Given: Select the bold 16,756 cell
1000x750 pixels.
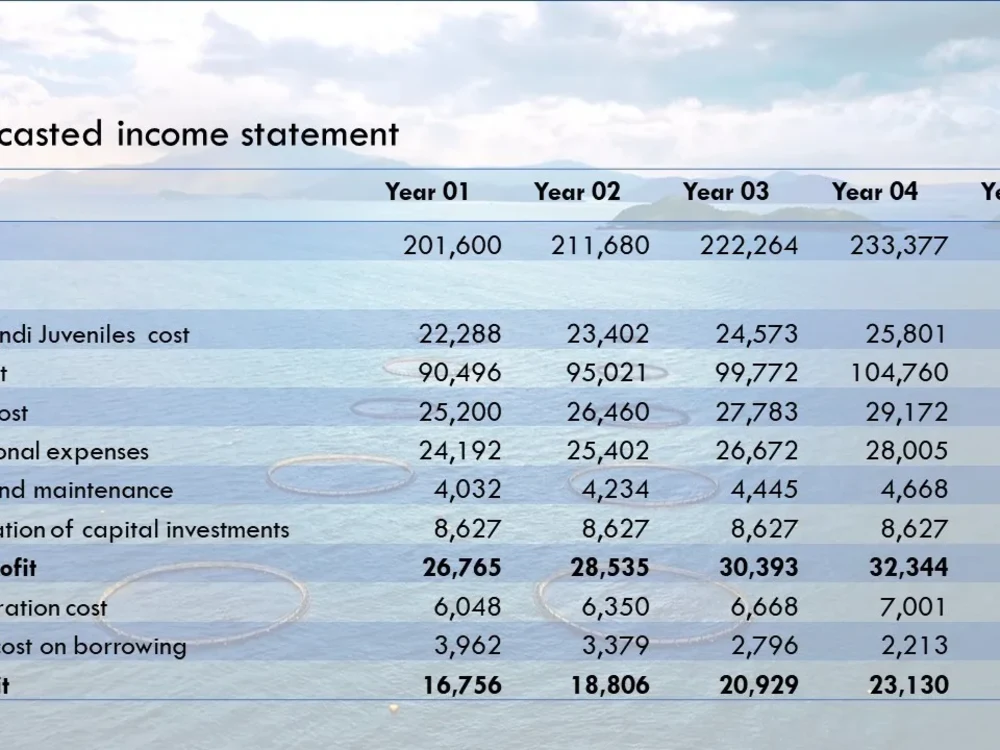Looking at the screenshot, I should 462,686.
